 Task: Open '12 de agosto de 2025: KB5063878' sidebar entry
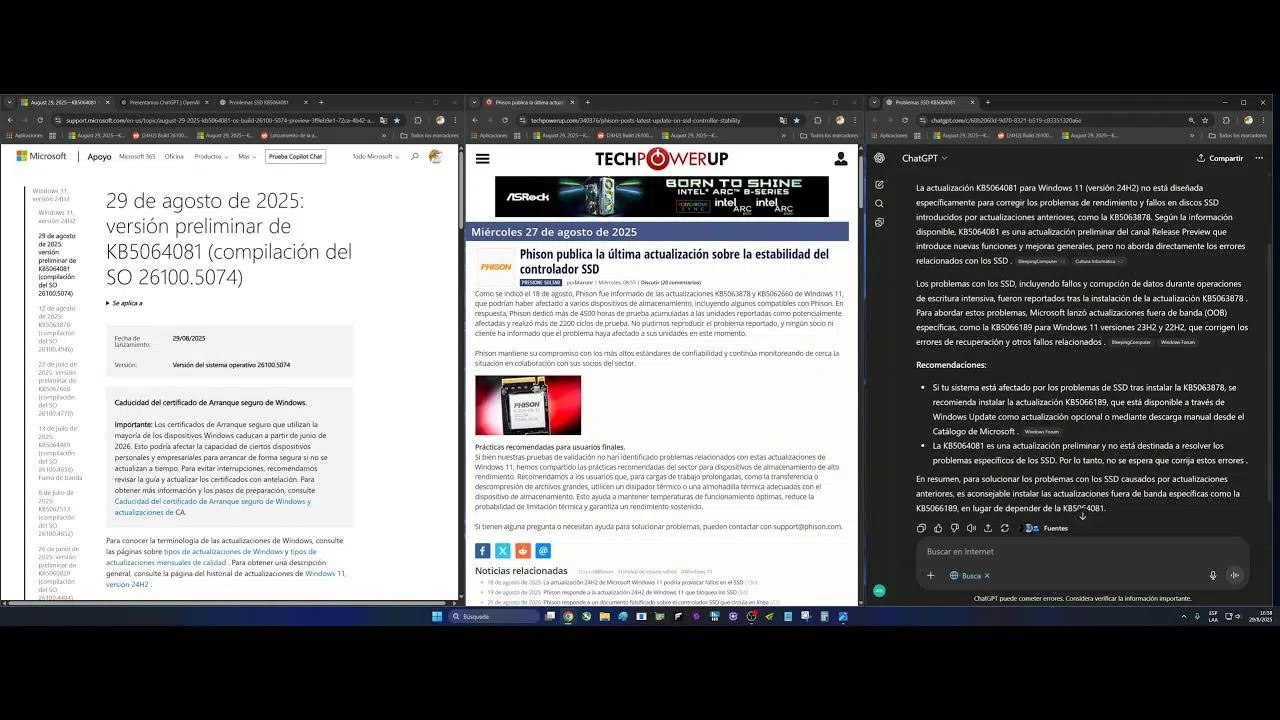pos(57,329)
